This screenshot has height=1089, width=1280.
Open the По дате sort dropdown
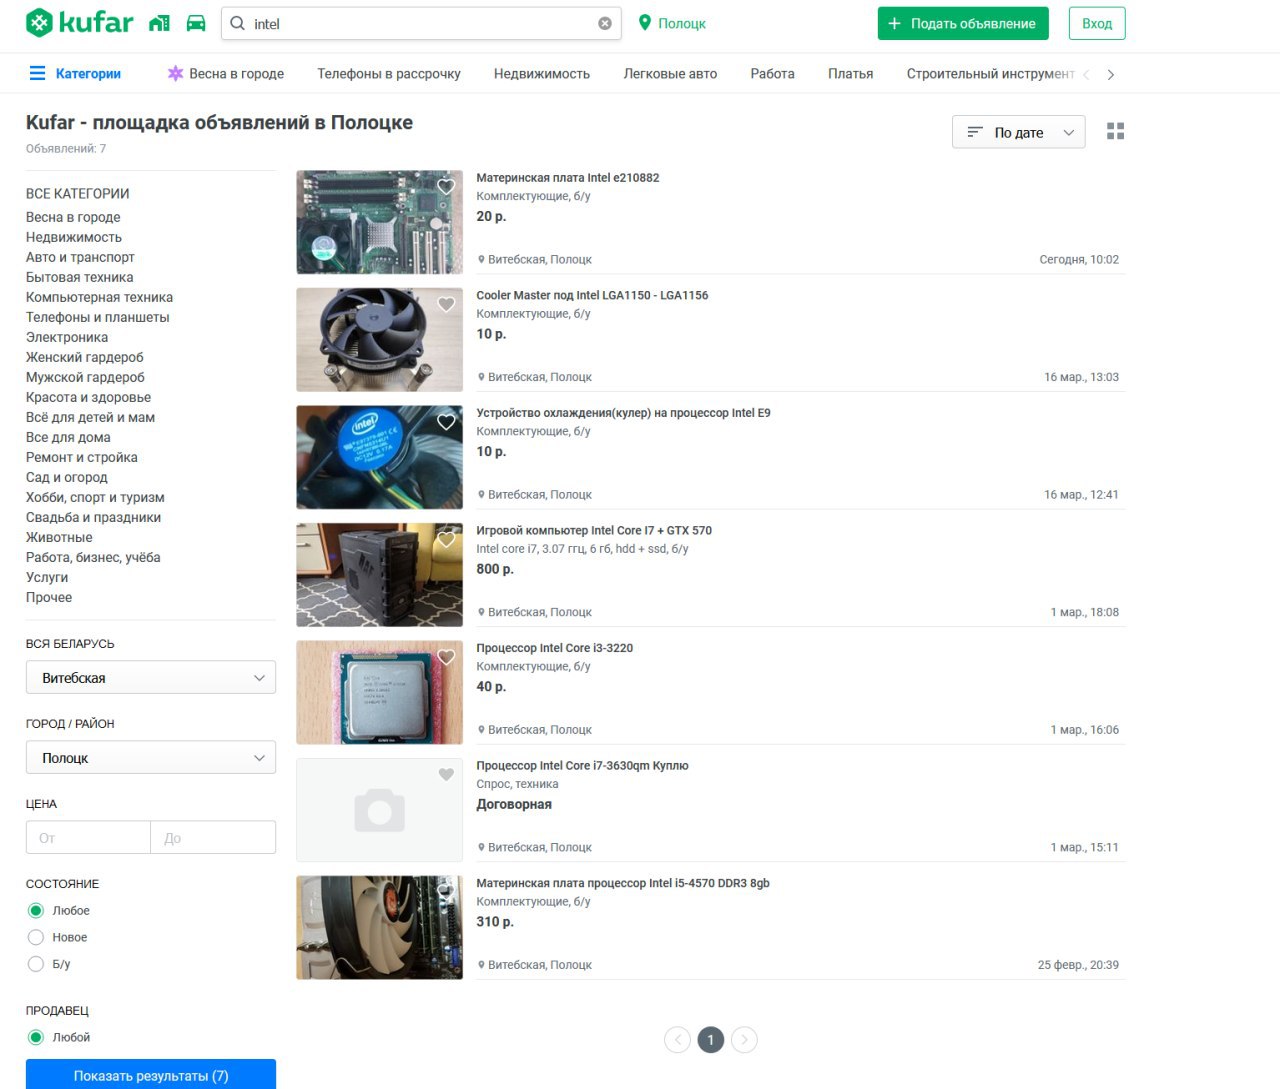click(1018, 132)
